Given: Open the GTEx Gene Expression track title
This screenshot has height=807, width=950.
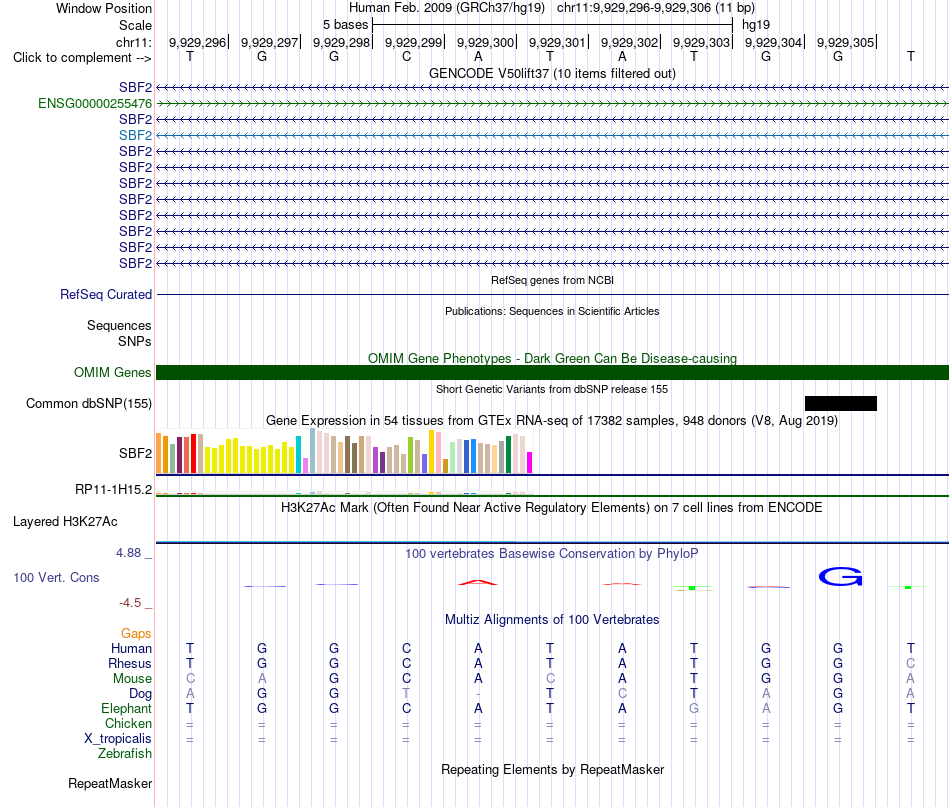Looking at the screenshot, I should (x=552, y=420).
